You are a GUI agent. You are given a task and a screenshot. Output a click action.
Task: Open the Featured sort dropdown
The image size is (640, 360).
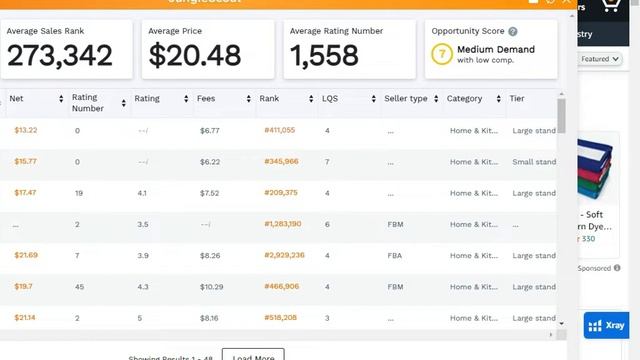[x=600, y=59]
